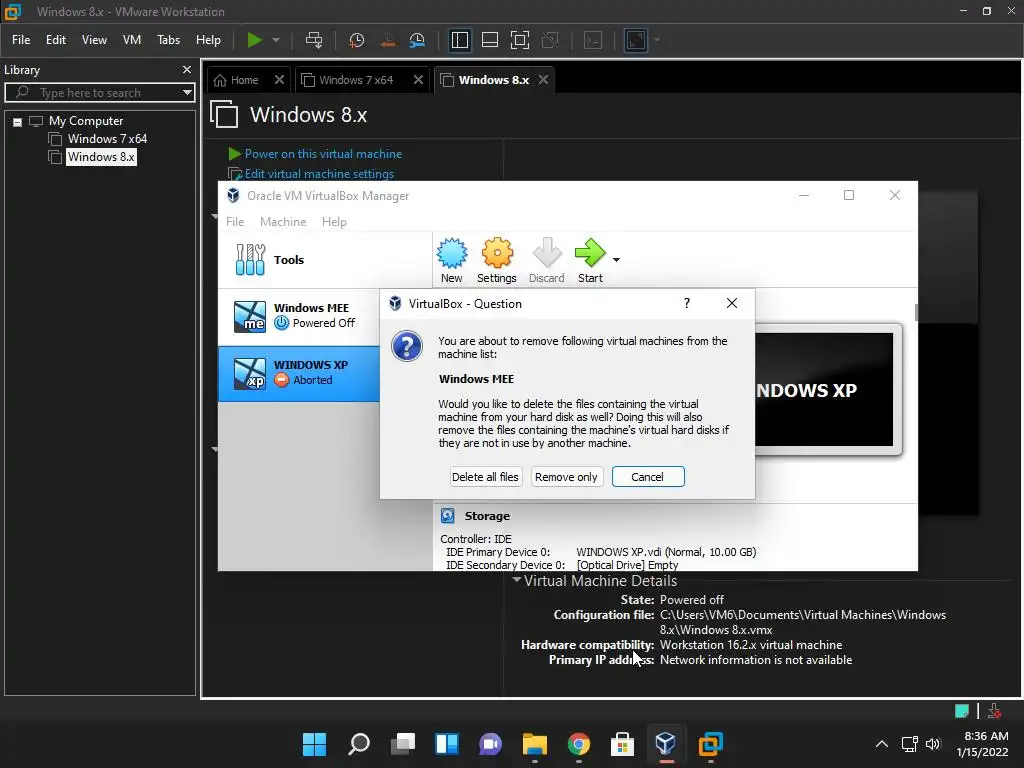Click the Discard icon in VirtualBox
This screenshot has height=768, width=1024.
coord(547,260)
